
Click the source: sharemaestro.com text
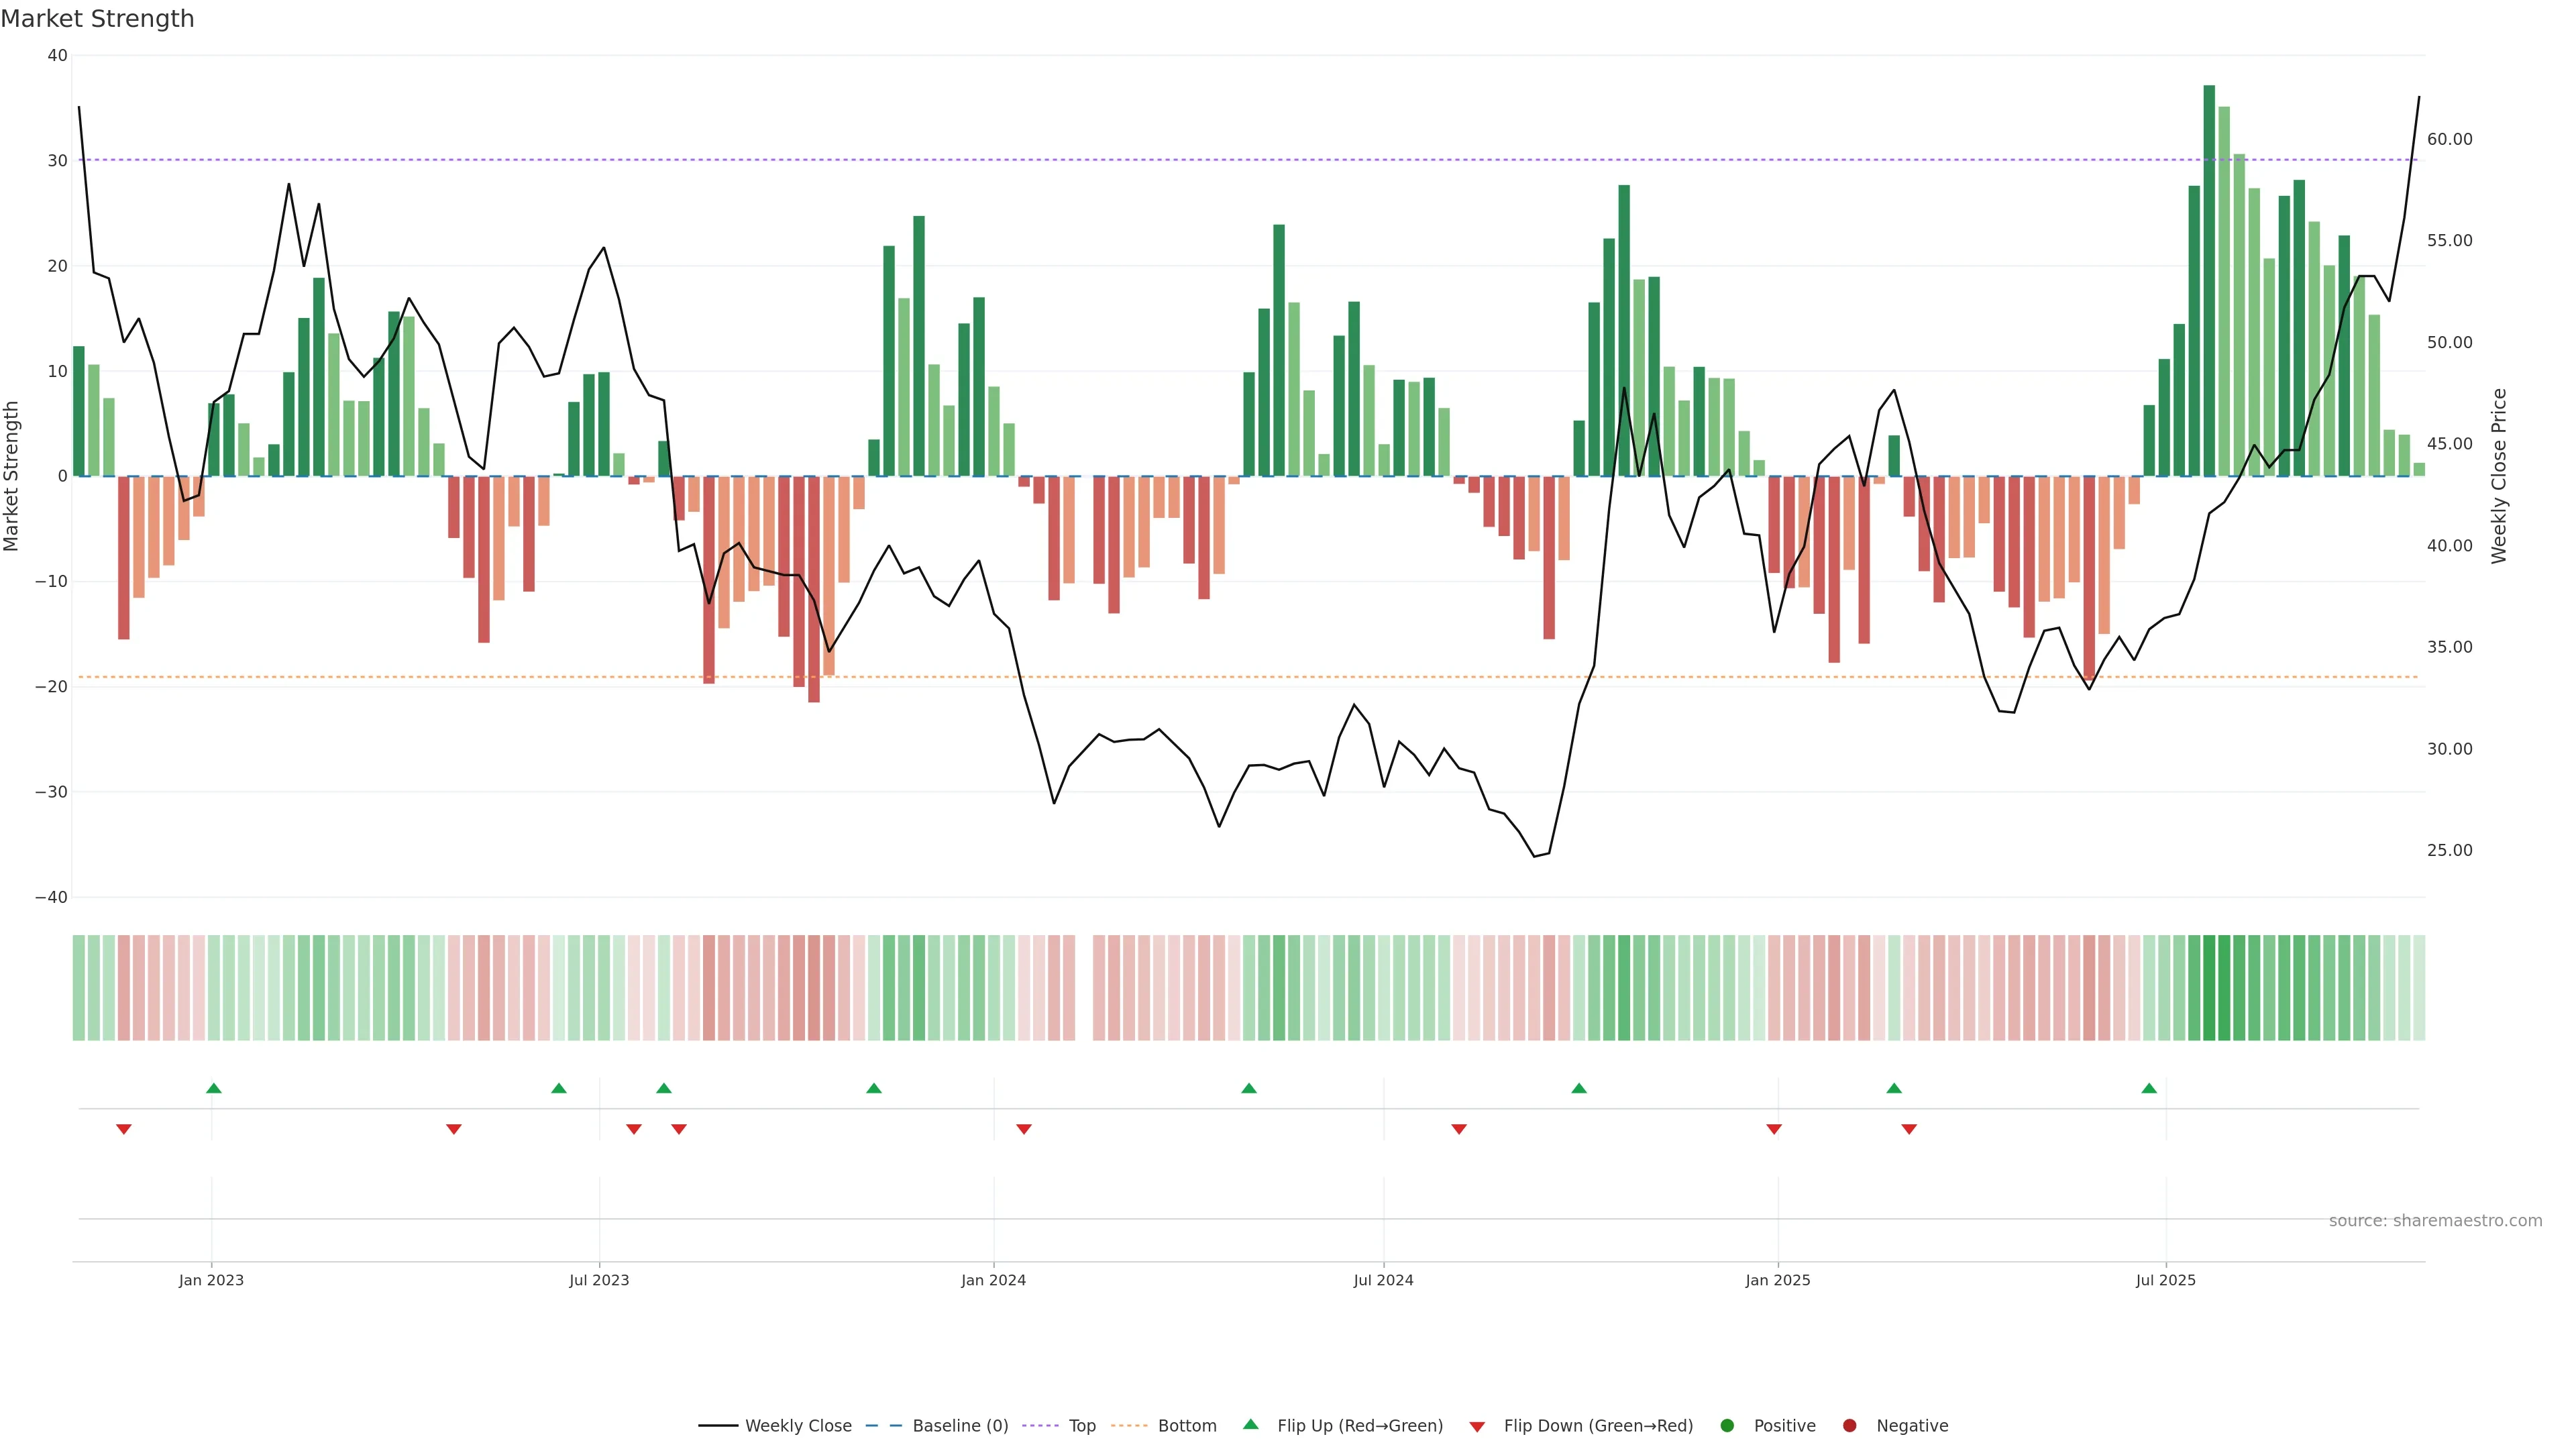2435,1221
